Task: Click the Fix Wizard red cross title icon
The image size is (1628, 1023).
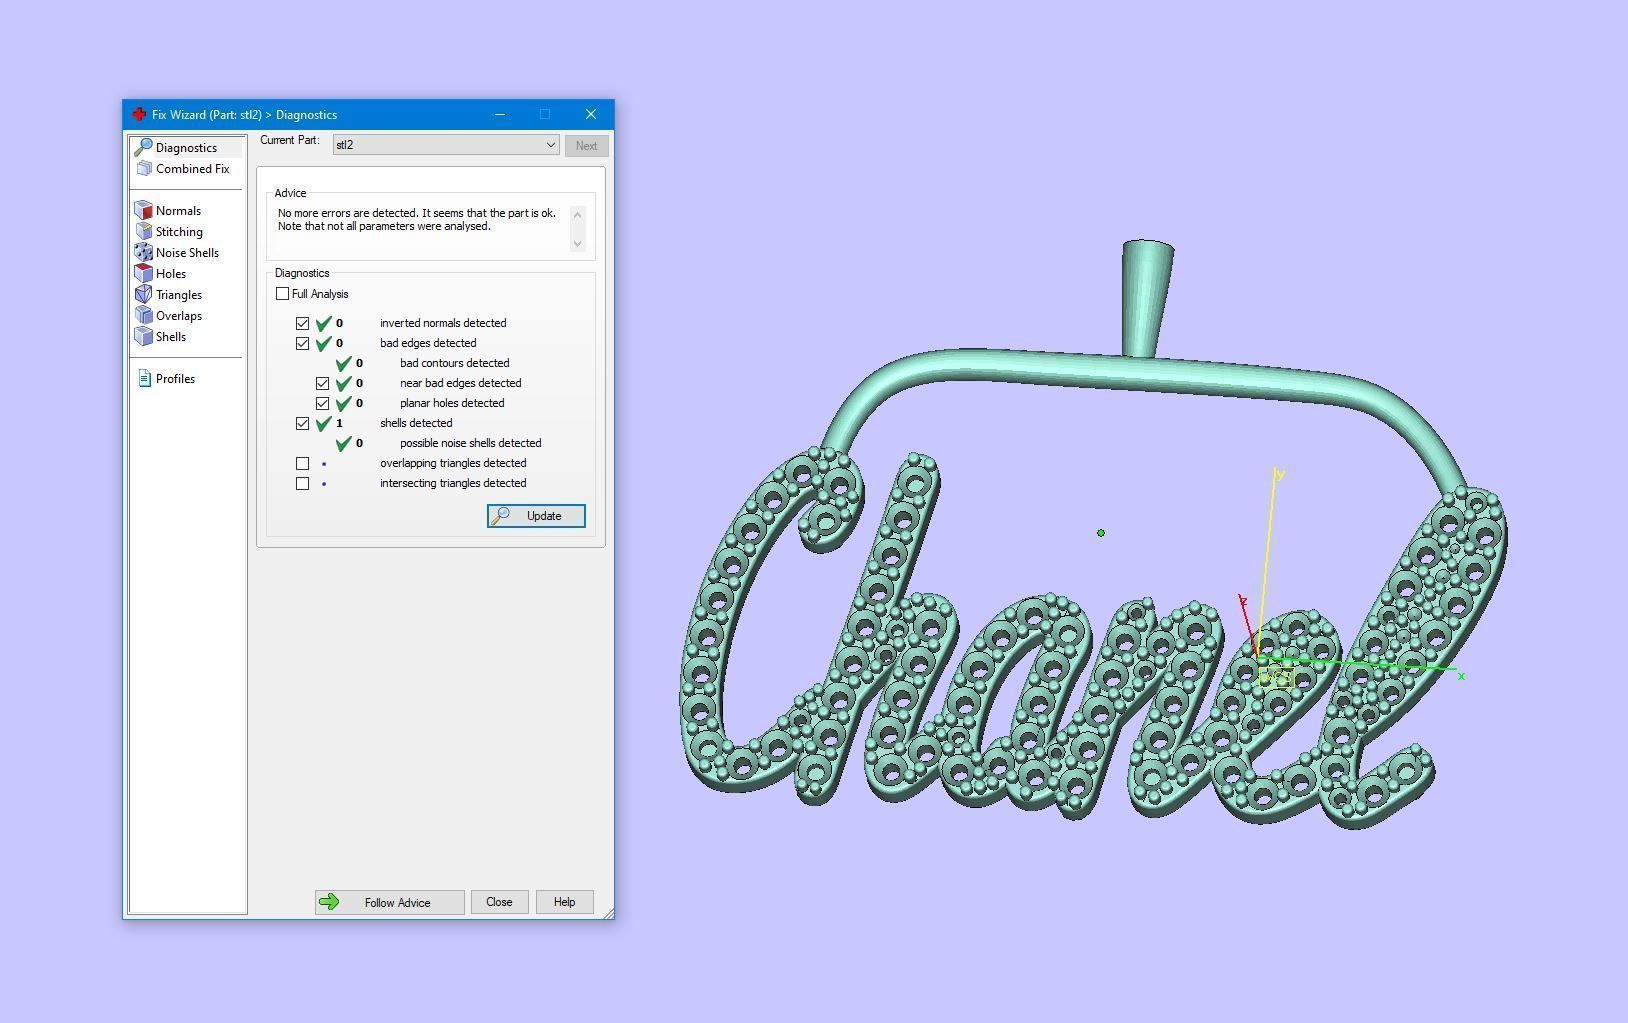Action: click(x=139, y=115)
